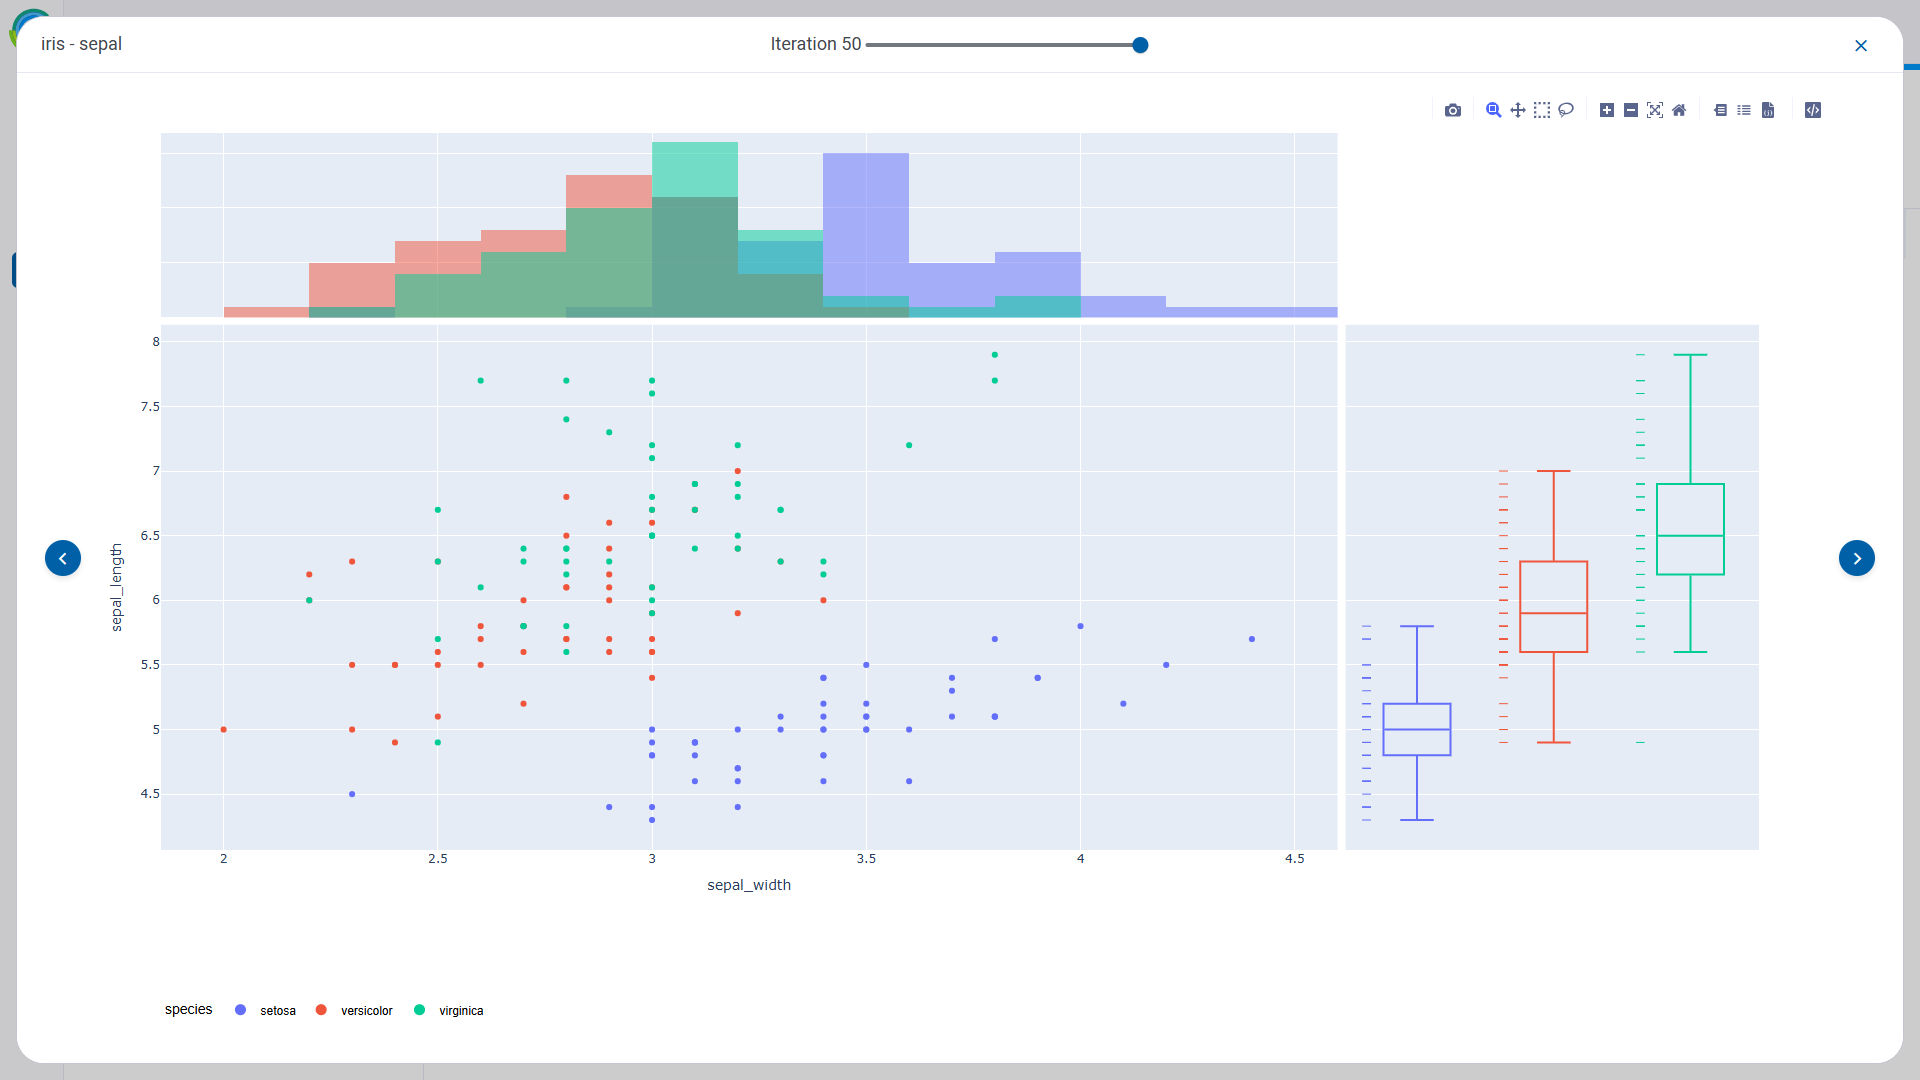Hide the versicolor series via the legend
1920x1080 pixels.
click(x=354, y=1010)
